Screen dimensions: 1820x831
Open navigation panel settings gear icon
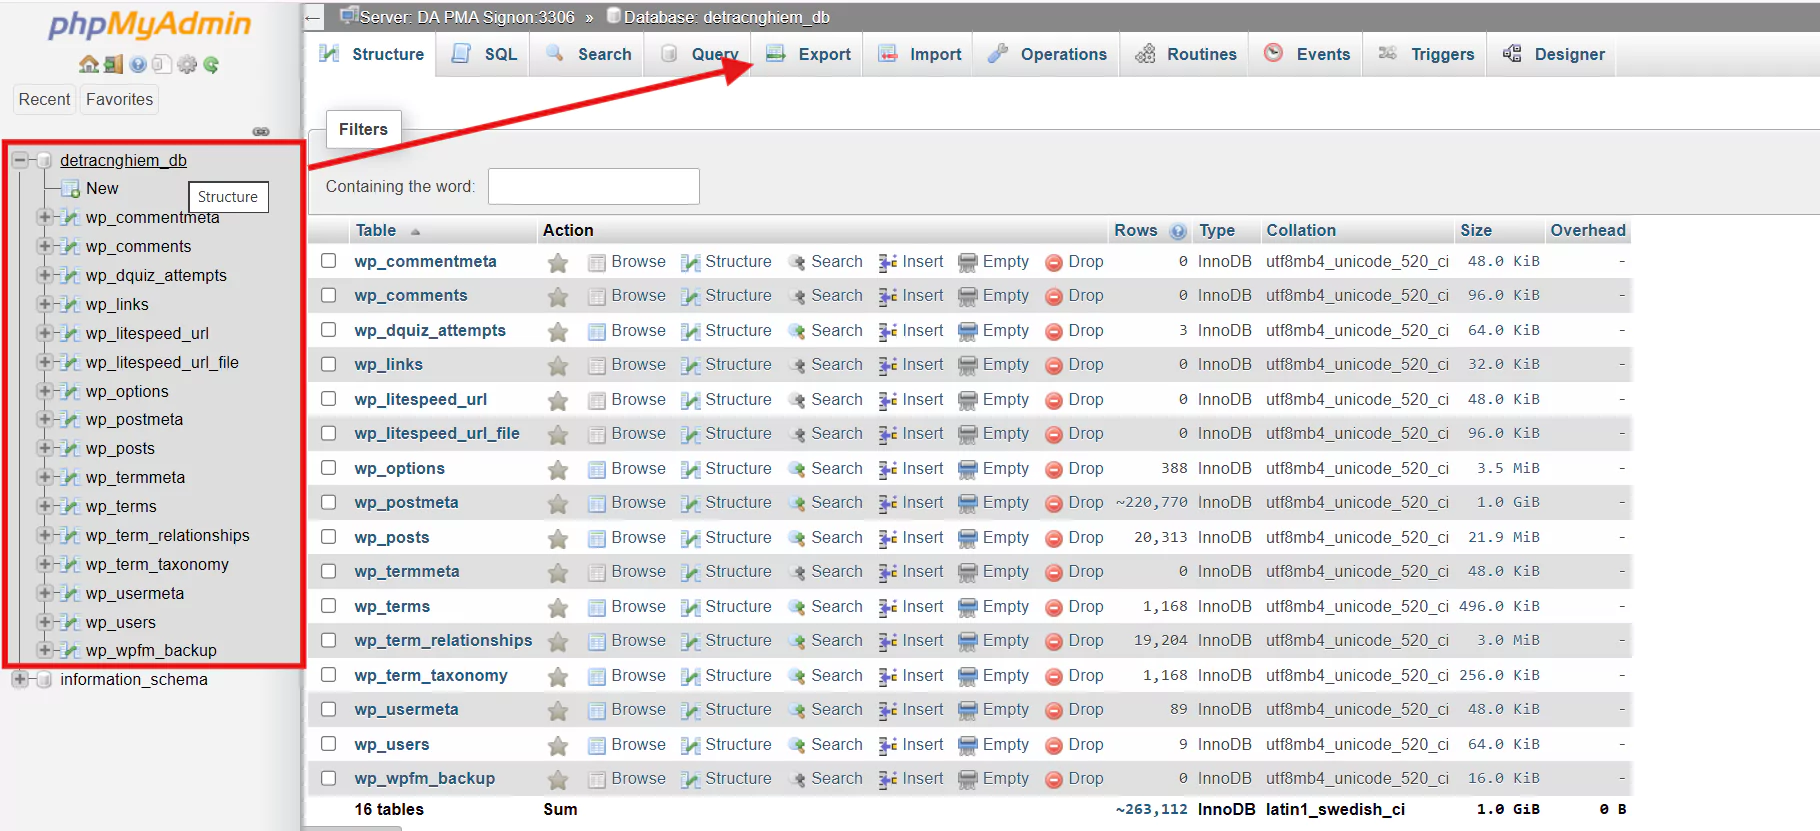[x=187, y=65]
